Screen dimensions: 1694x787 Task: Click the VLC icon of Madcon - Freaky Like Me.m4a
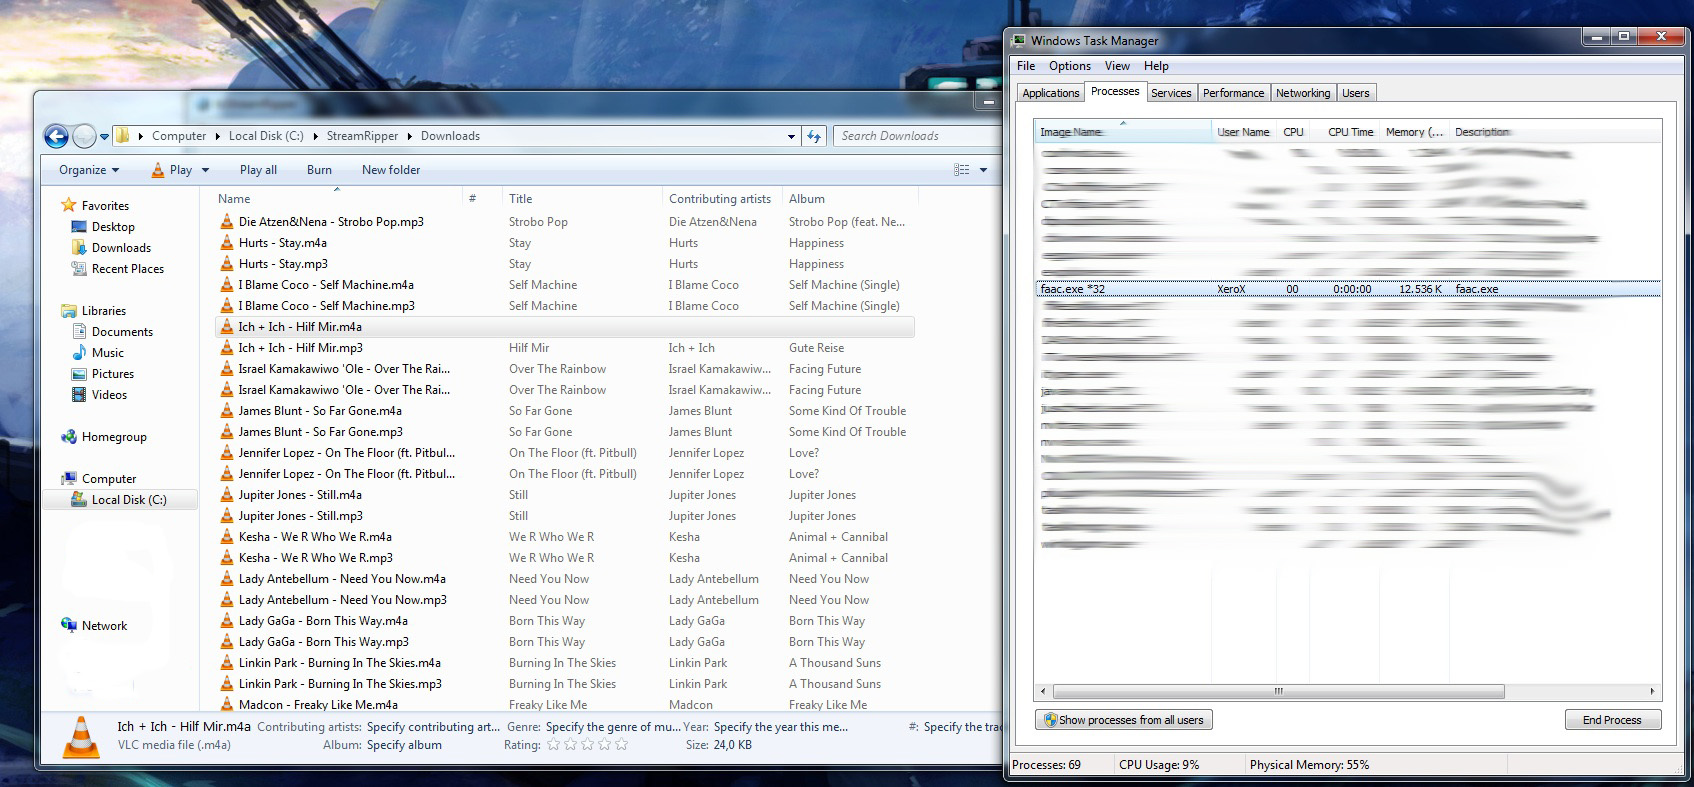pos(227,705)
